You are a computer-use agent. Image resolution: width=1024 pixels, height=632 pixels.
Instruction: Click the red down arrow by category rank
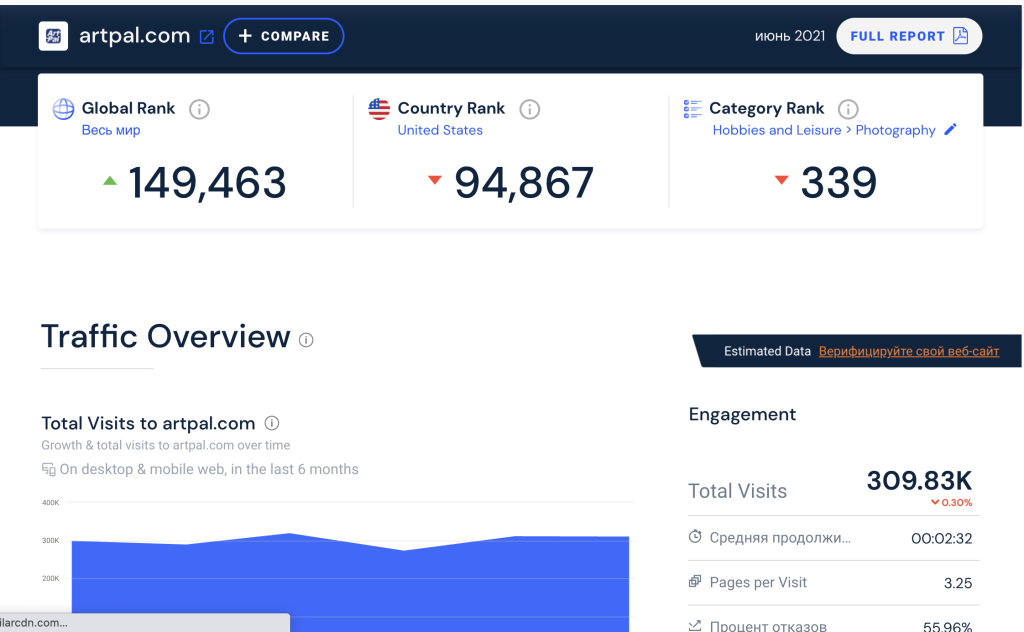point(781,180)
